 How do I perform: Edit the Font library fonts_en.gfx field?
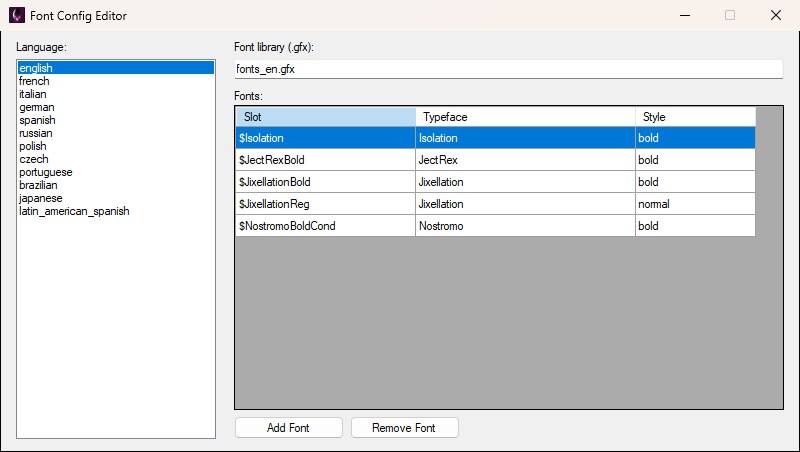(x=509, y=69)
